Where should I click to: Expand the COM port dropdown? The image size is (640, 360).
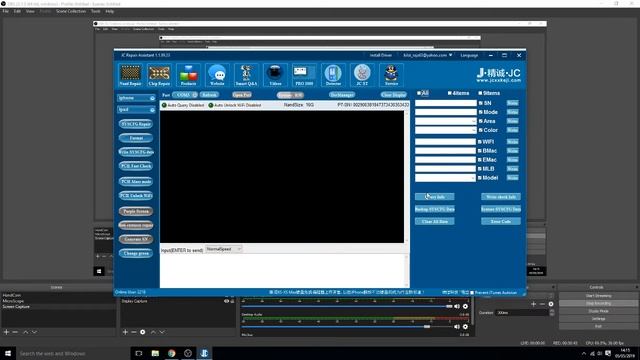tap(194, 95)
